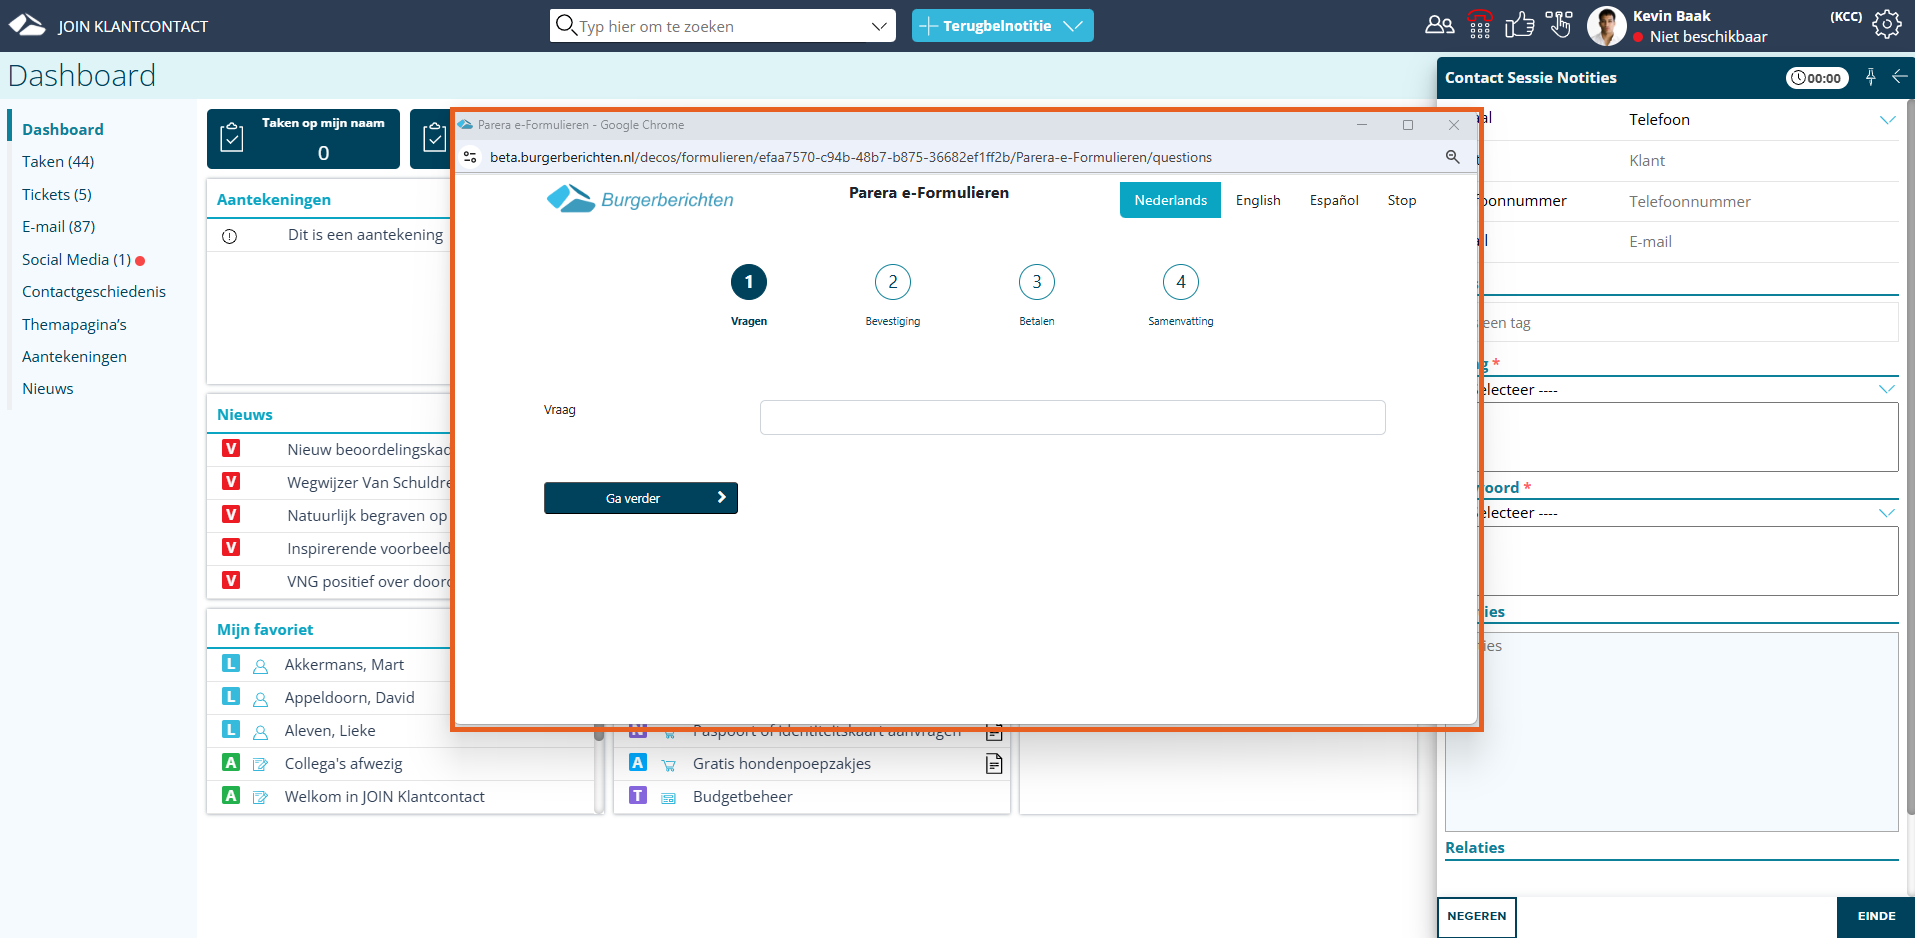Select step 4 Samenvatting circle
The image size is (1915, 938).
(1180, 282)
